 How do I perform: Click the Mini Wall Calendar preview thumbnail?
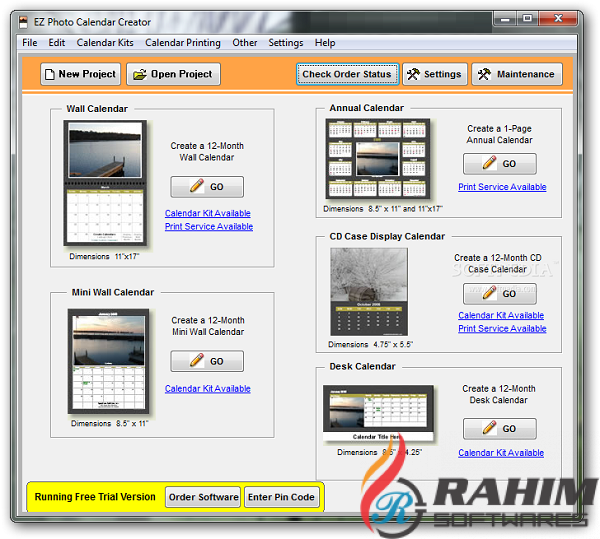(x=109, y=361)
